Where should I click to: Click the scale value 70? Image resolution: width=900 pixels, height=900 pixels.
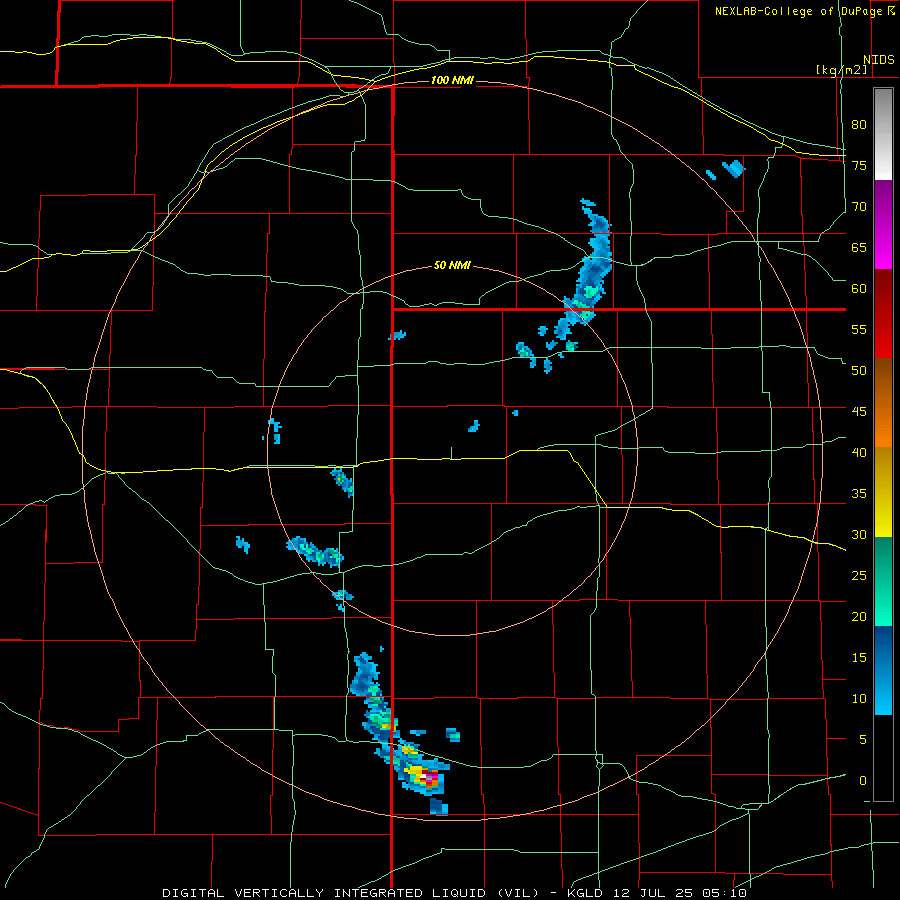pos(859,207)
